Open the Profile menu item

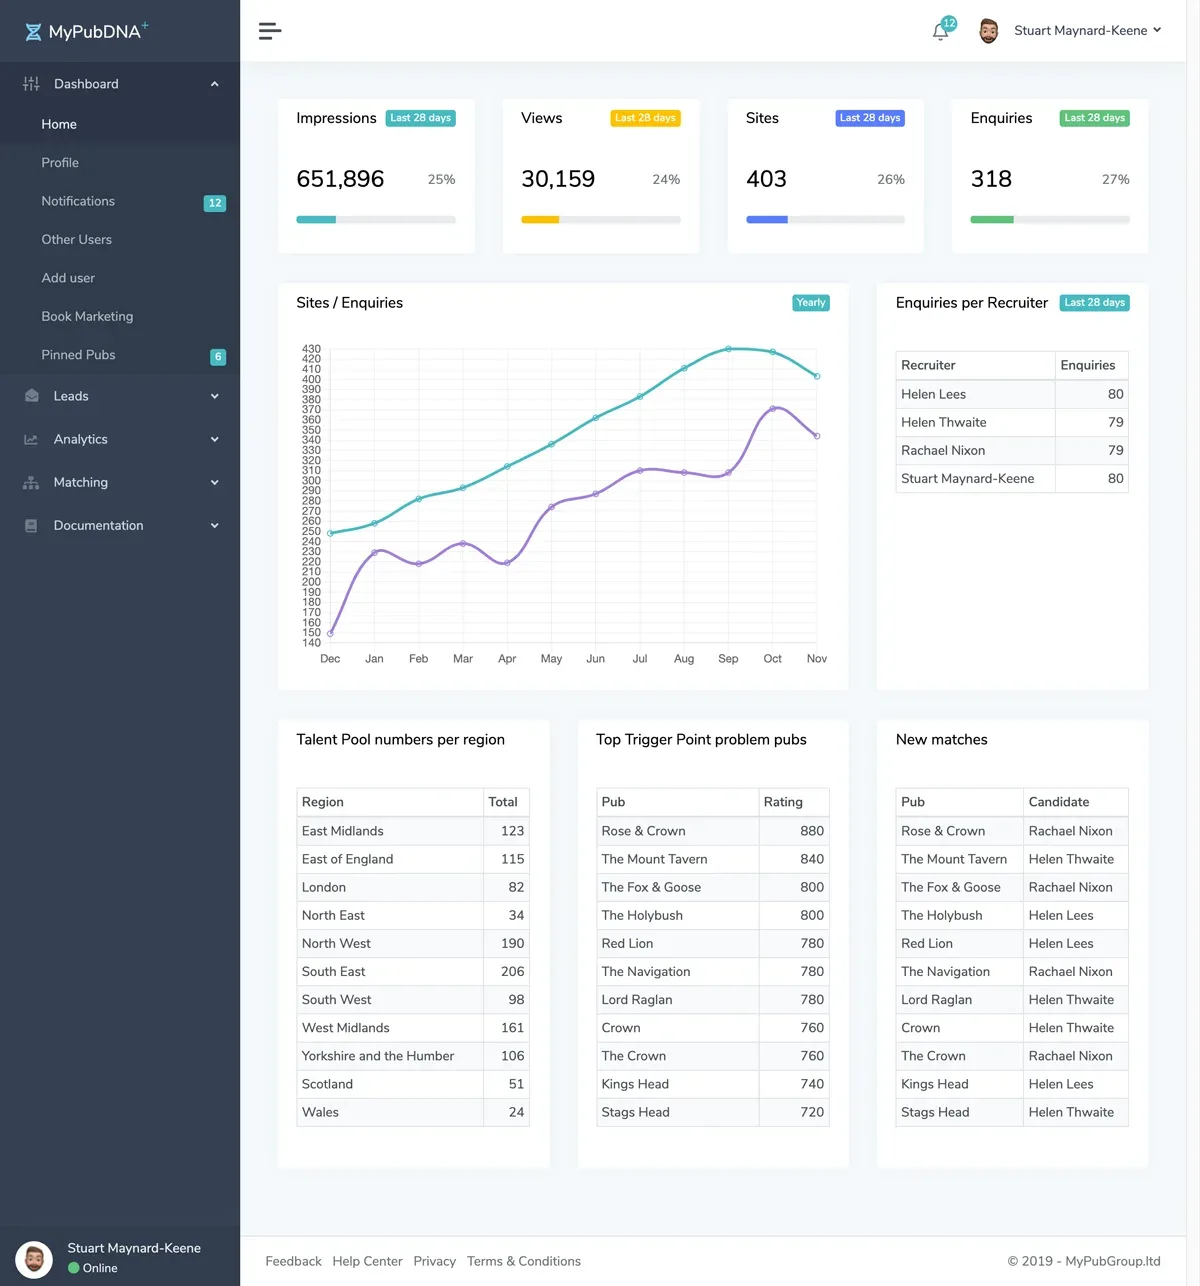tap(60, 162)
